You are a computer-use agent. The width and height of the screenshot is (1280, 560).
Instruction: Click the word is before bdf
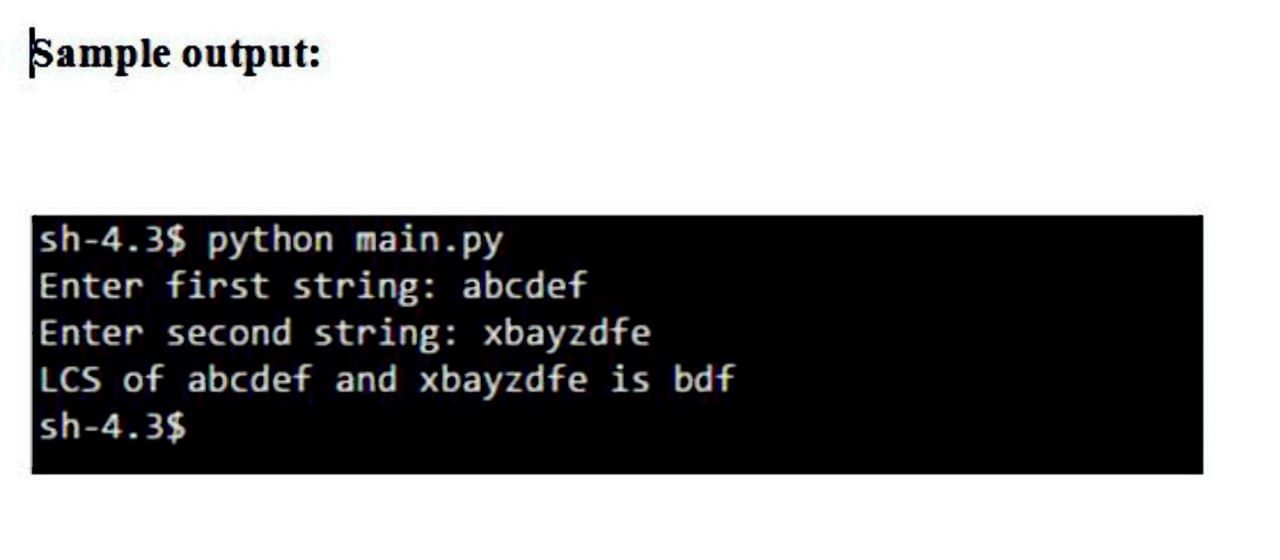point(630,379)
